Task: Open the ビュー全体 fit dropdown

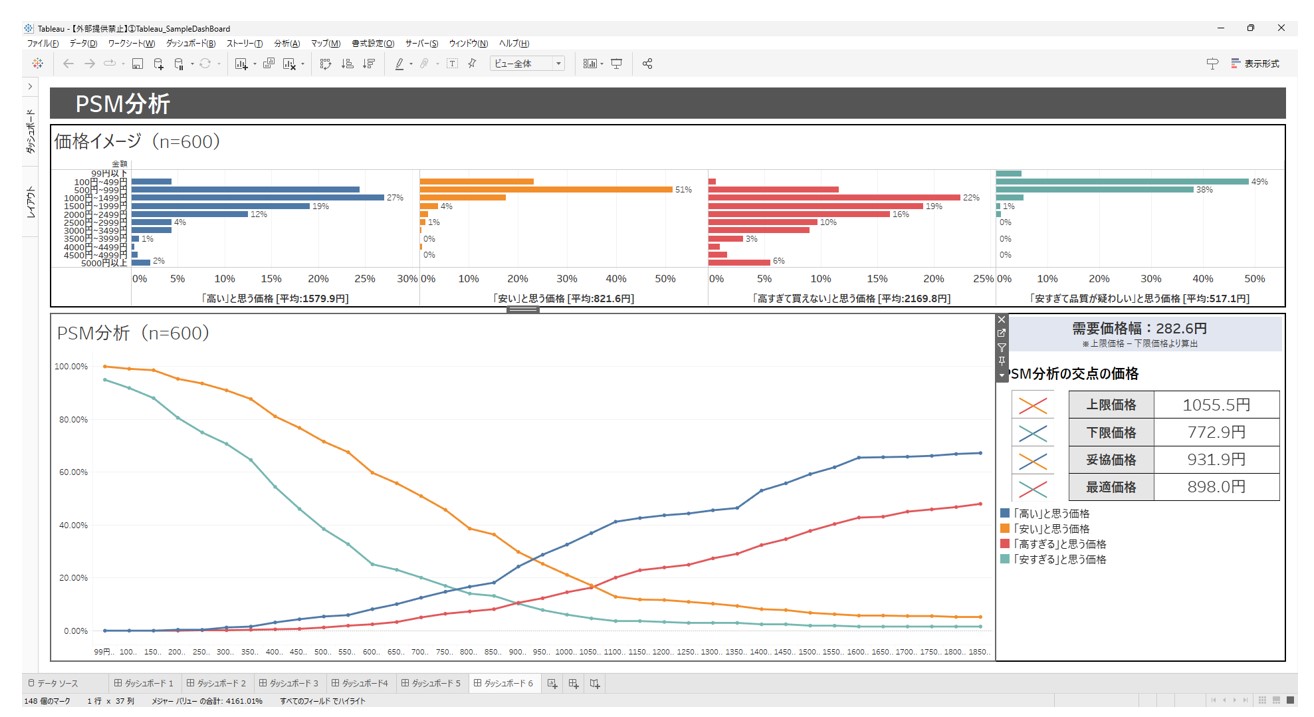Action: pos(527,63)
